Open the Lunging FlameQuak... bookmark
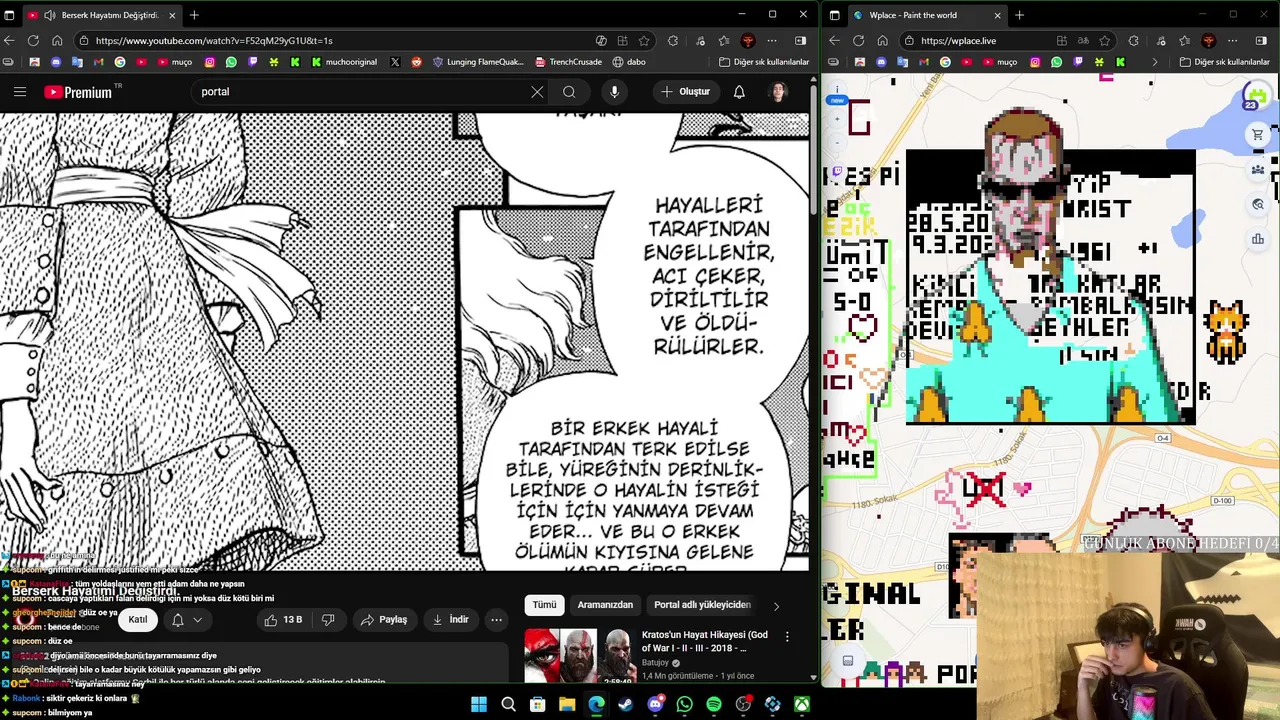This screenshot has height=720, width=1280. coord(477,62)
